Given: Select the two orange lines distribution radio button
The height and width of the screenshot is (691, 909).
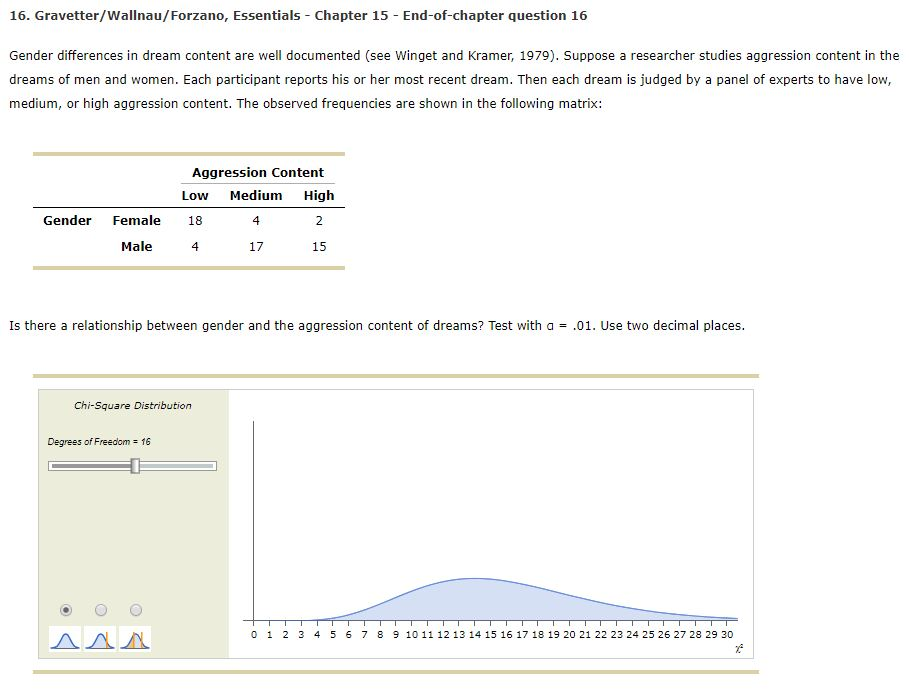Looking at the screenshot, I should [136, 610].
